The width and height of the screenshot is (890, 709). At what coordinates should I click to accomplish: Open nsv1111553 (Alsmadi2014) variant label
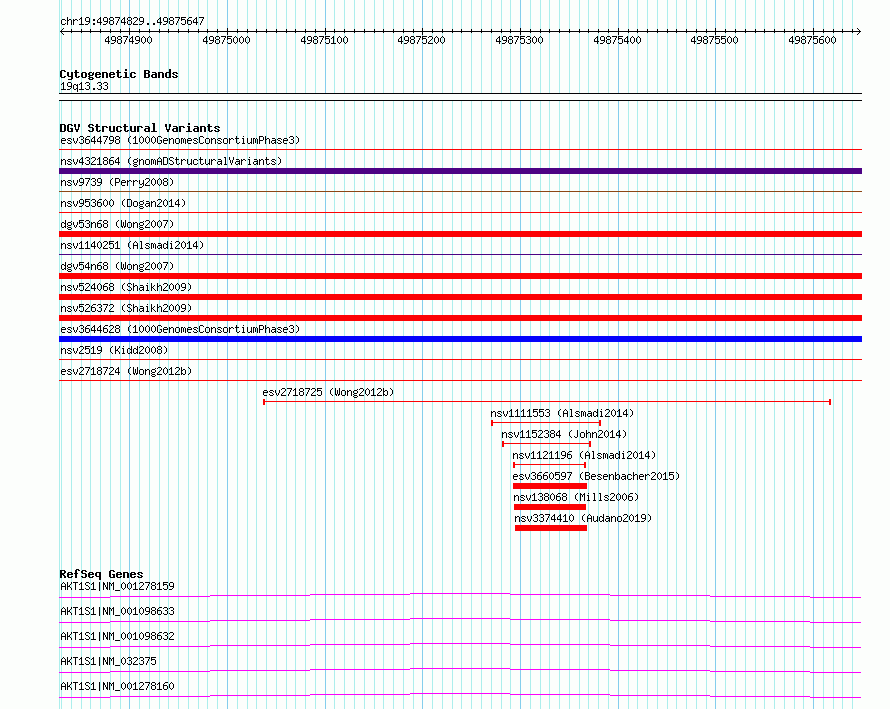(562, 413)
